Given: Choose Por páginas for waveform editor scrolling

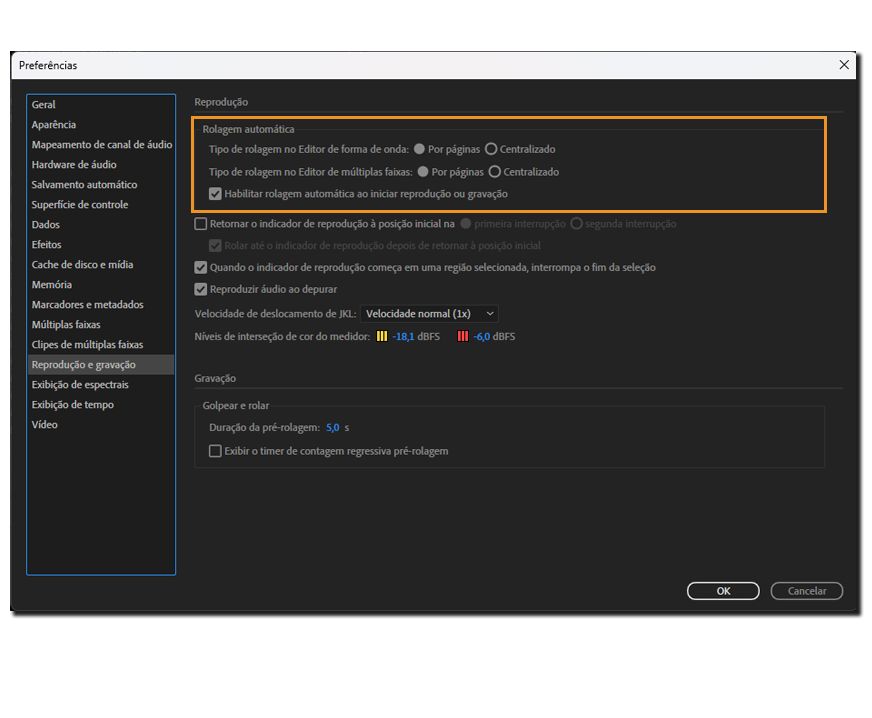Looking at the screenshot, I should [419, 149].
